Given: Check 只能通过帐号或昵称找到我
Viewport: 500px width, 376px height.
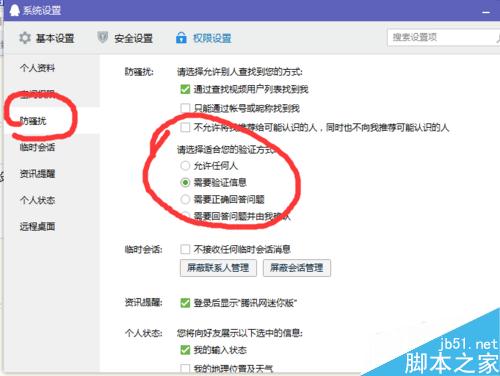Looking at the screenshot, I should [185, 108].
